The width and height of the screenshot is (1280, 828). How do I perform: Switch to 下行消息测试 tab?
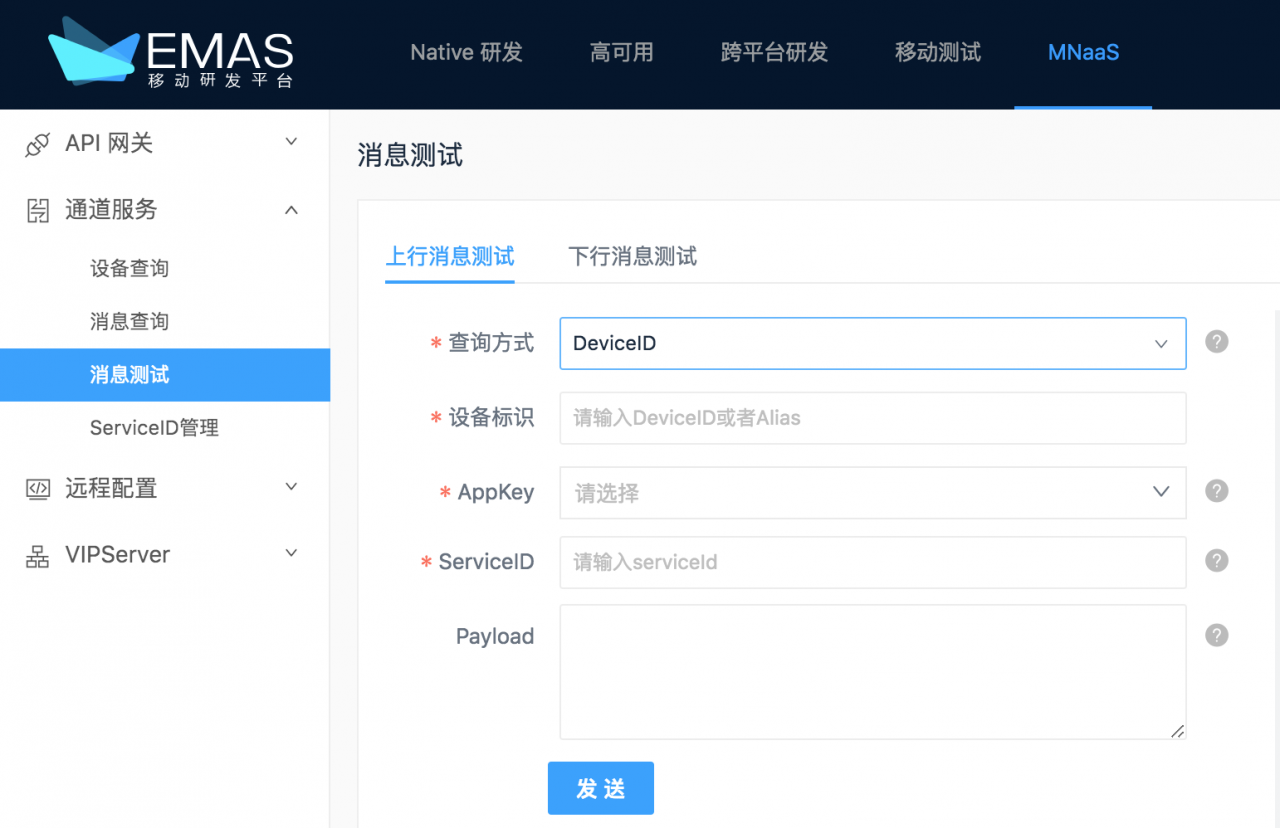point(632,257)
